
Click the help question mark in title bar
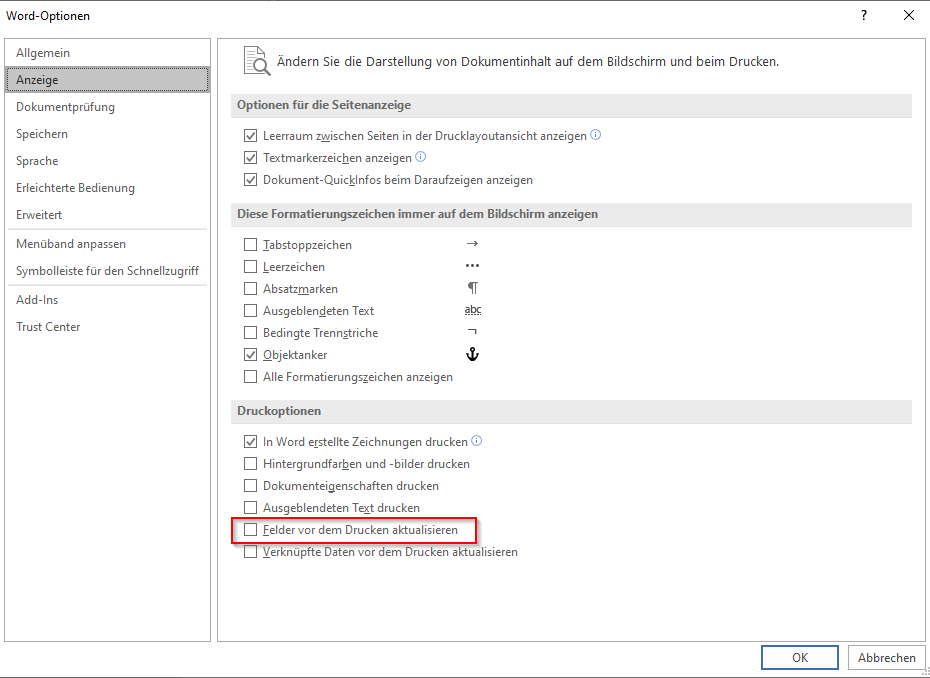tap(864, 16)
